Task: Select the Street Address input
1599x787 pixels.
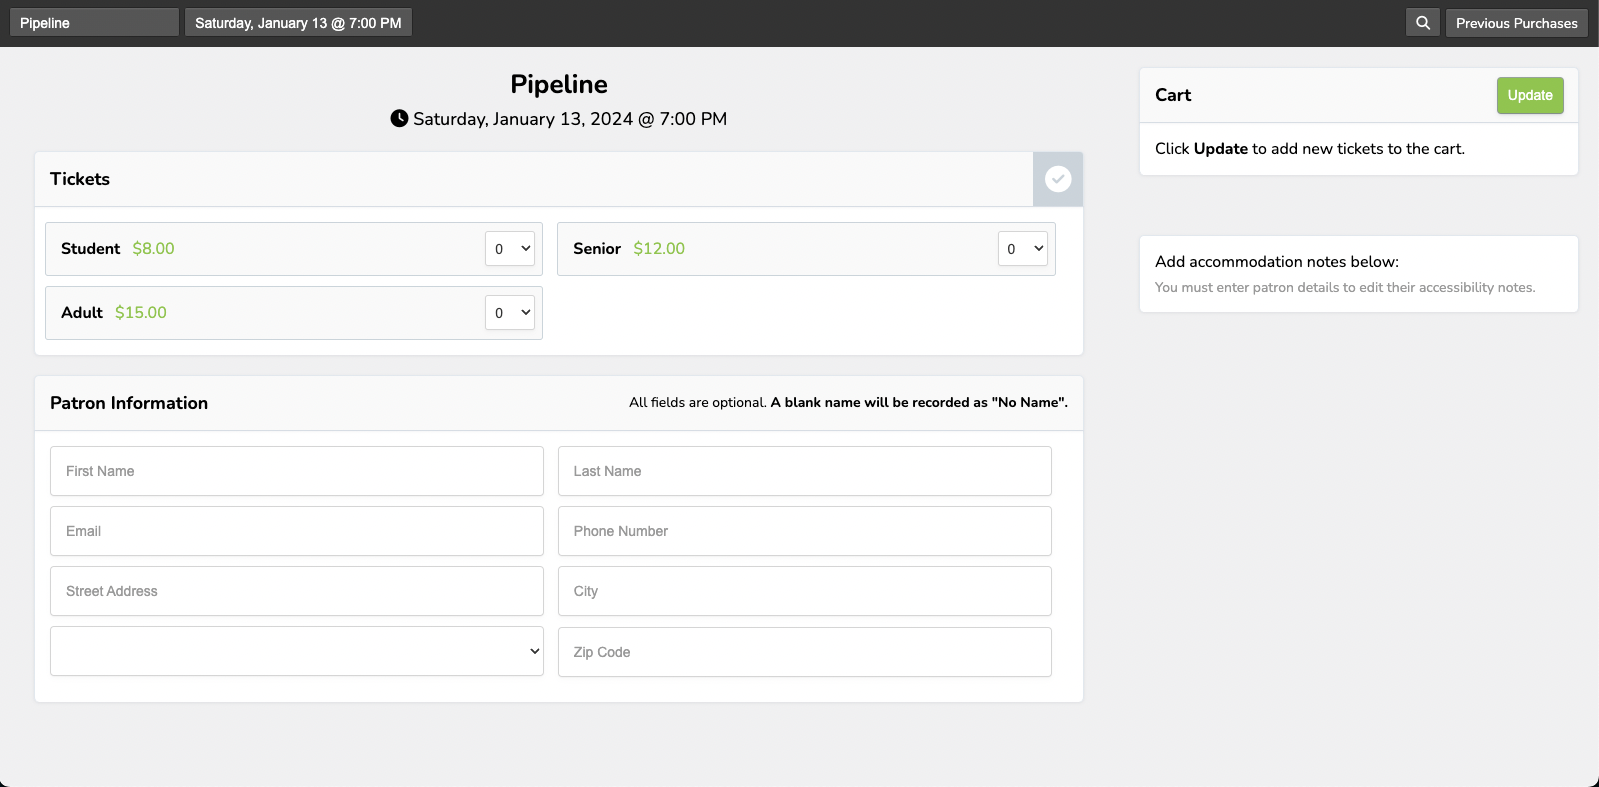Action: [297, 591]
